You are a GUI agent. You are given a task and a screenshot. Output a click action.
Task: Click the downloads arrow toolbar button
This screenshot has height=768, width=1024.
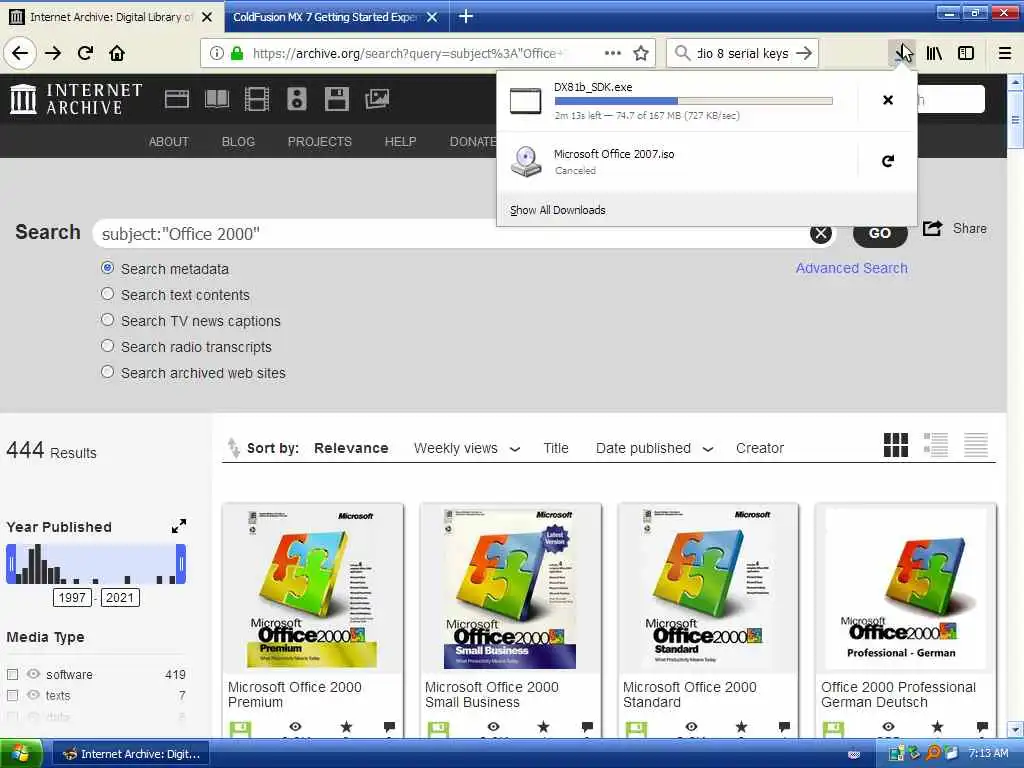tap(903, 53)
